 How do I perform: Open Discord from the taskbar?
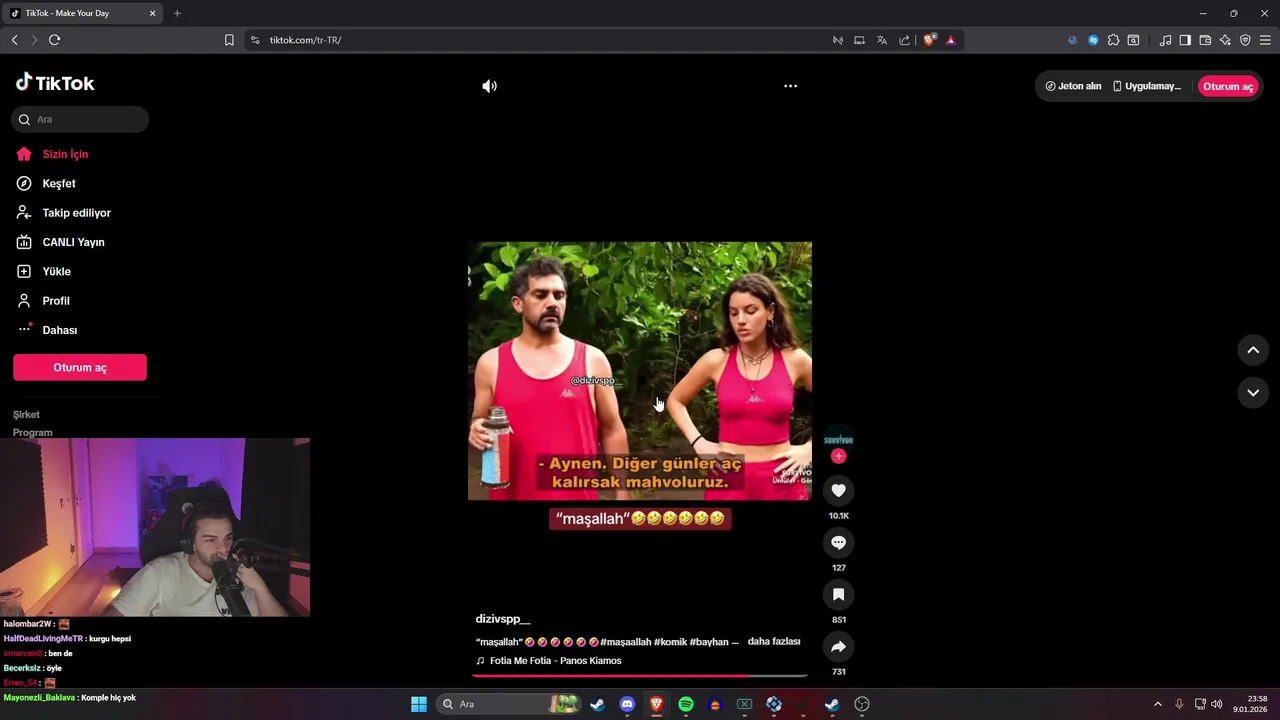tap(627, 704)
